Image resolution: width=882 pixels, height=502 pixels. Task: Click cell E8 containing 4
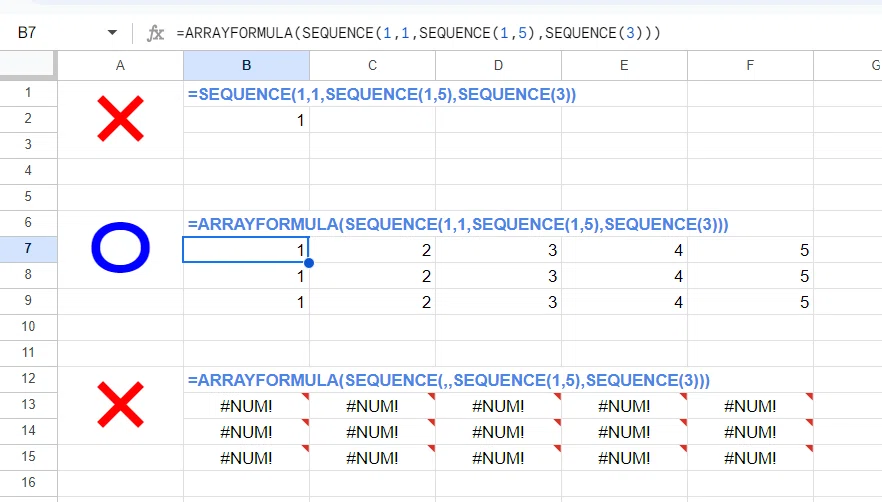(x=624, y=275)
